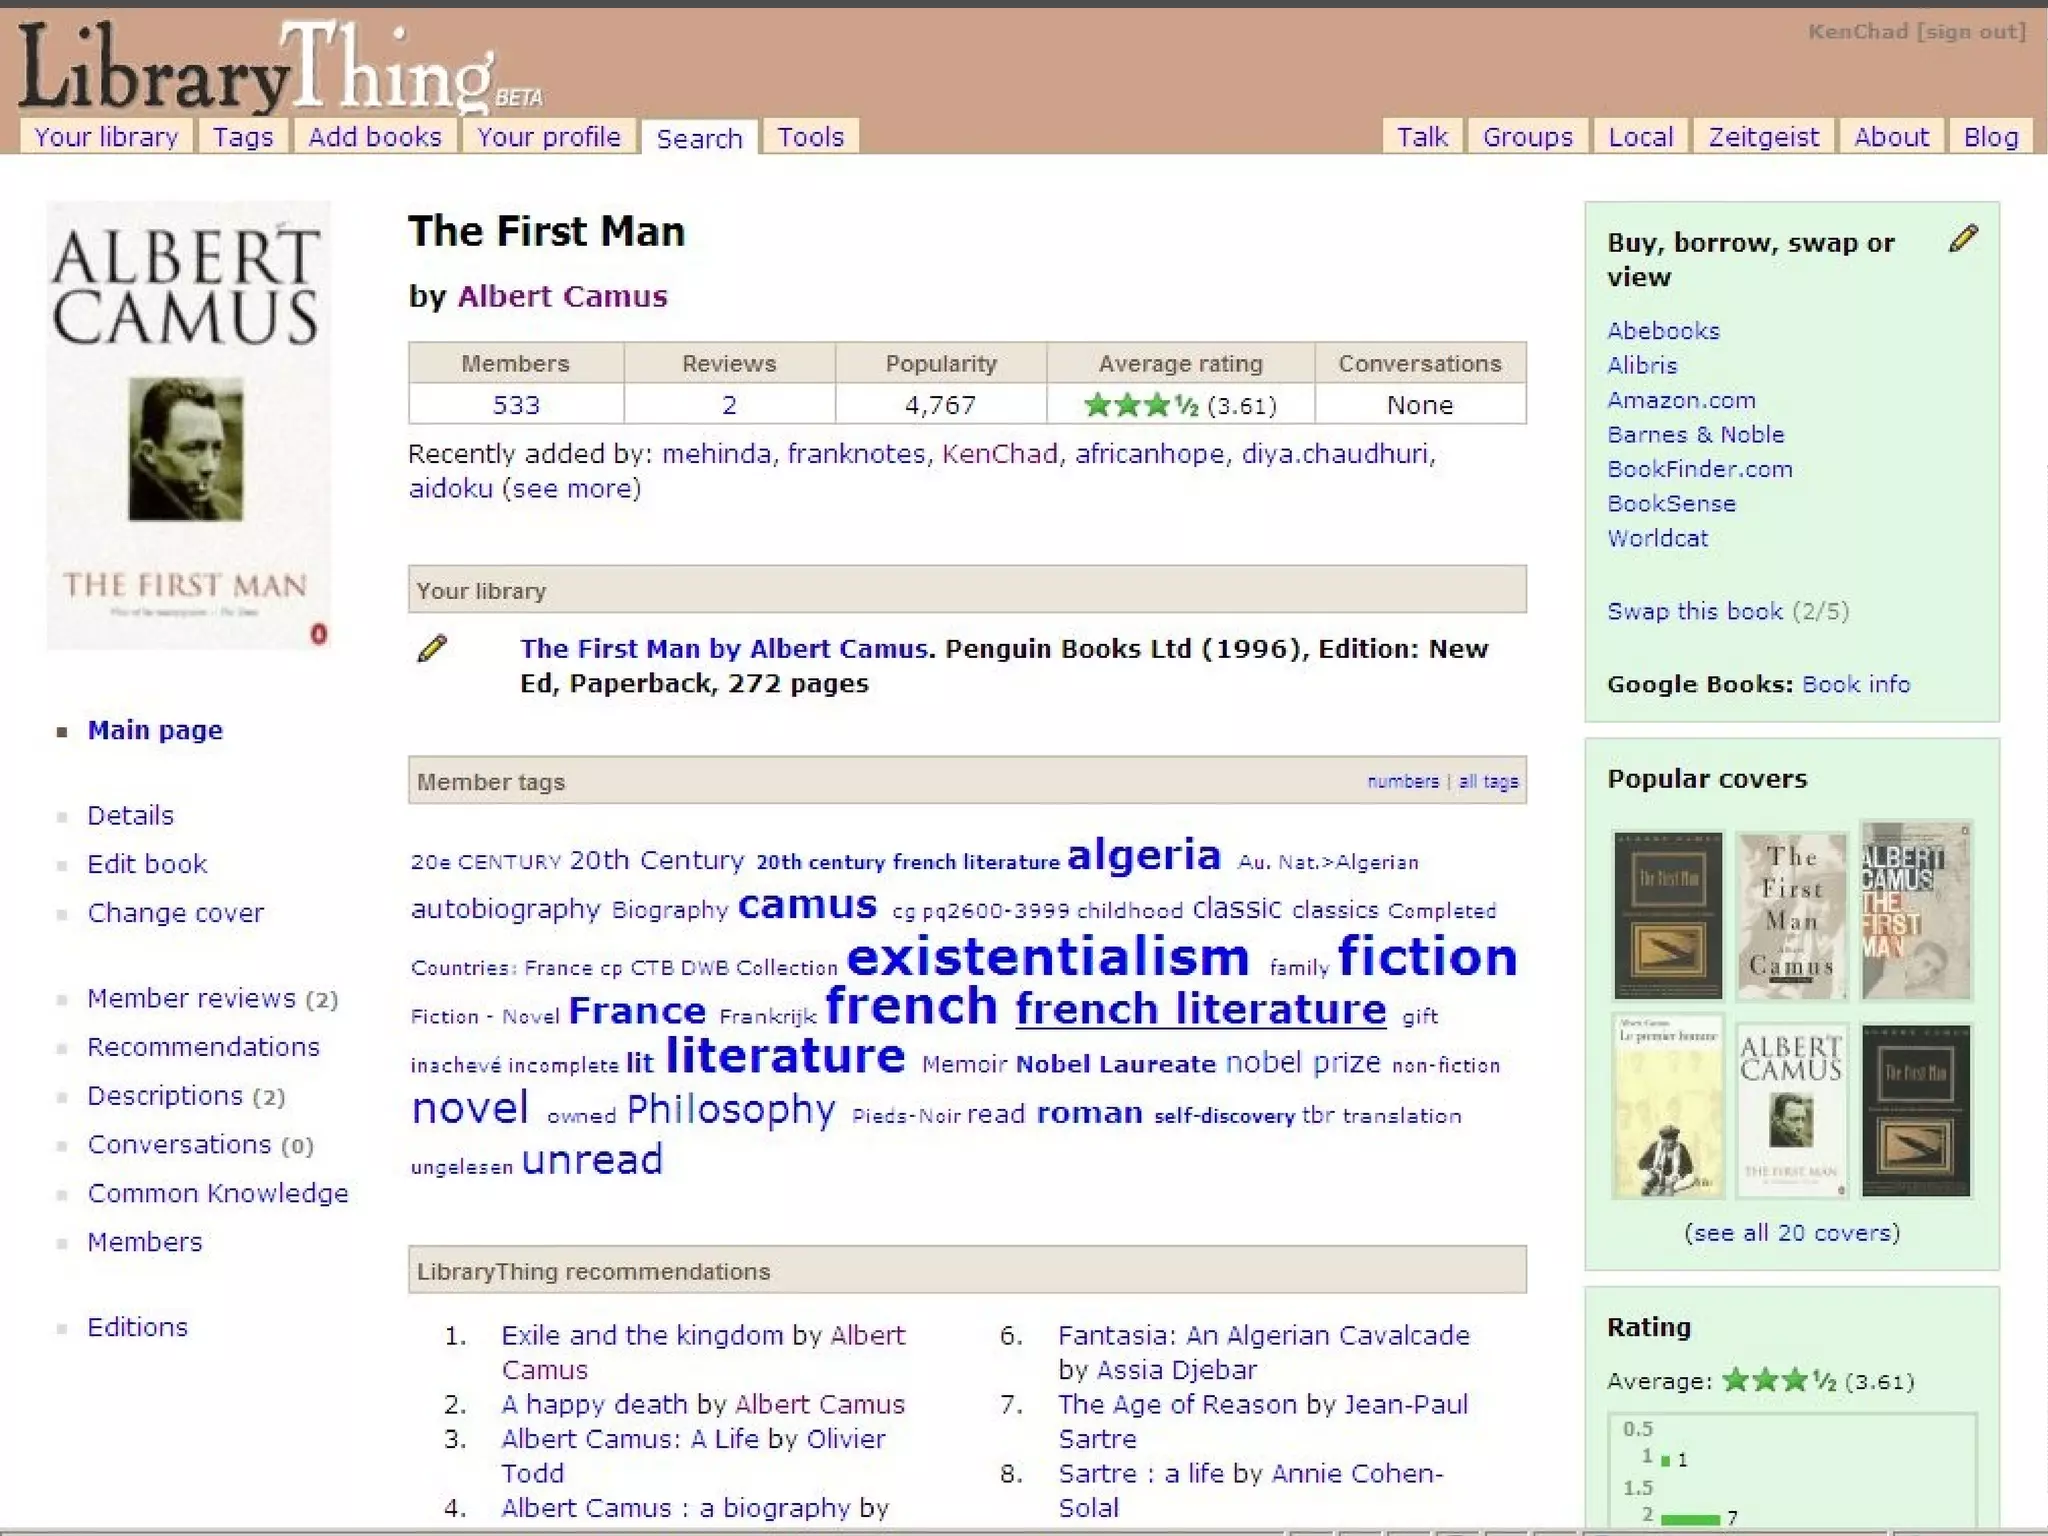Click the pencil icon beside your library entry
2048x1536 pixels.
(x=432, y=649)
